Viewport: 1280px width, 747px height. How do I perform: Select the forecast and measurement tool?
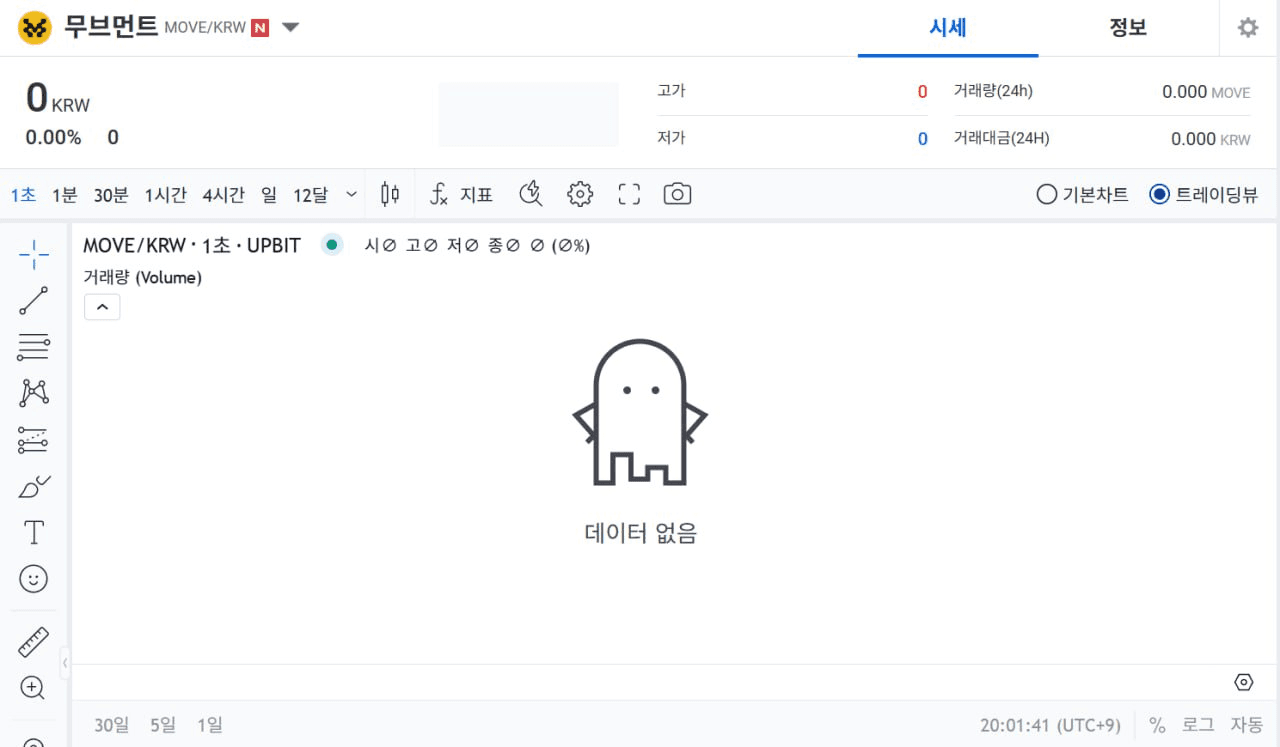(34, 440)
